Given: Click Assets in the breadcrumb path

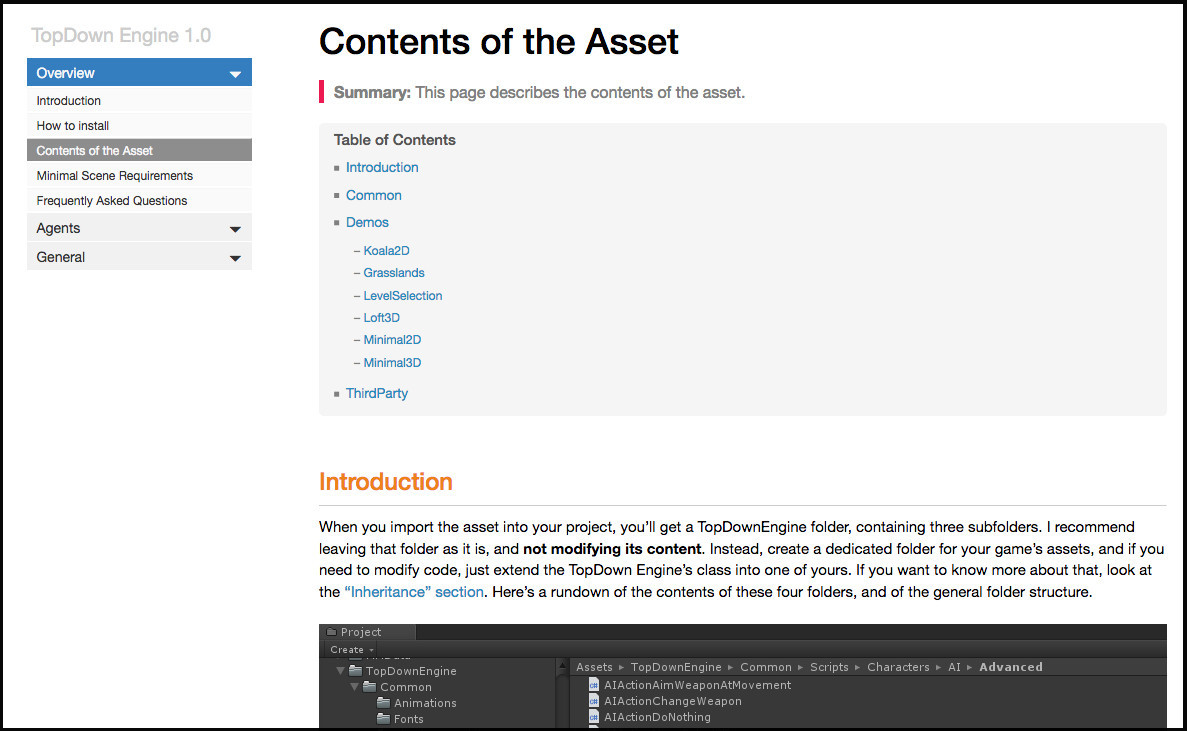Looking at the screenshot, I should click(x=594, y=667).
